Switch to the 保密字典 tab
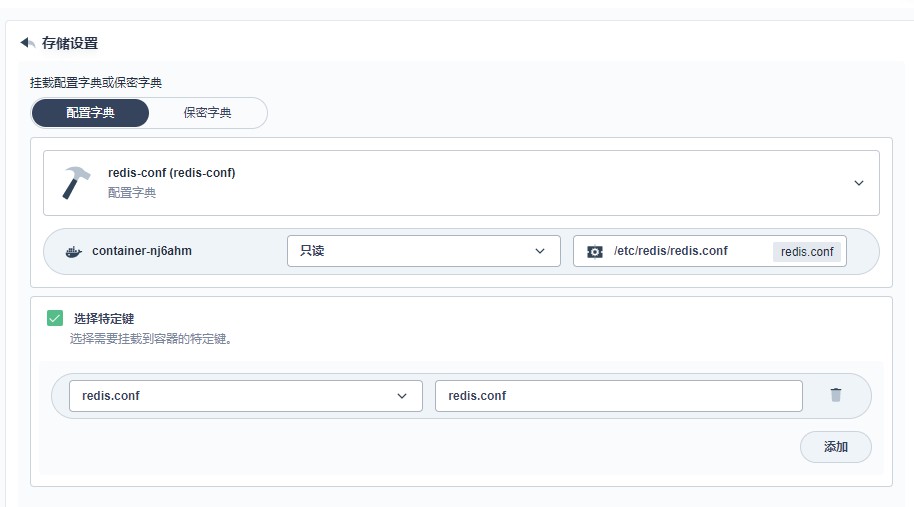 pyautogui.click(x=208, y=112)
